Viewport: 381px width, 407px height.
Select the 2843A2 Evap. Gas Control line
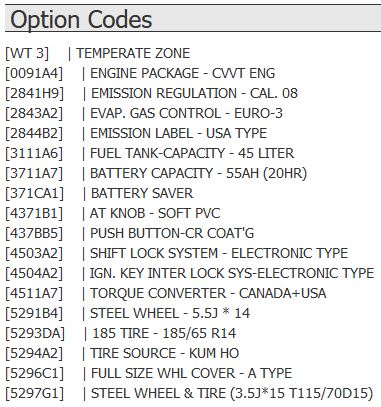[x=144, y=113]
